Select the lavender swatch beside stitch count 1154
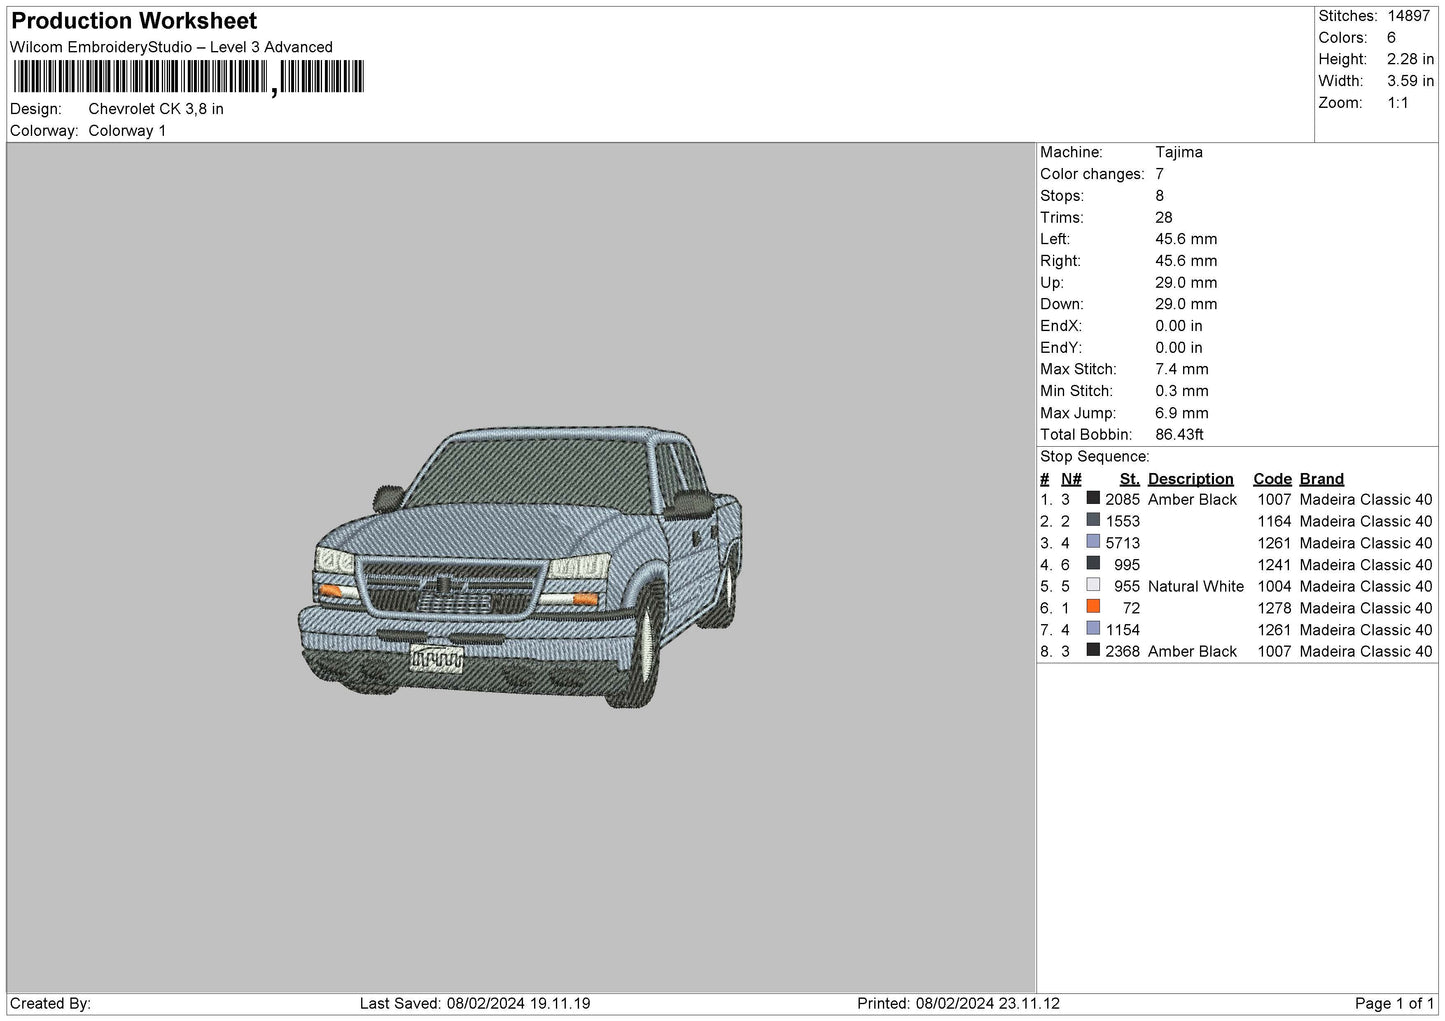This screenshot has height=1021, width=1445. point(1093,629)
